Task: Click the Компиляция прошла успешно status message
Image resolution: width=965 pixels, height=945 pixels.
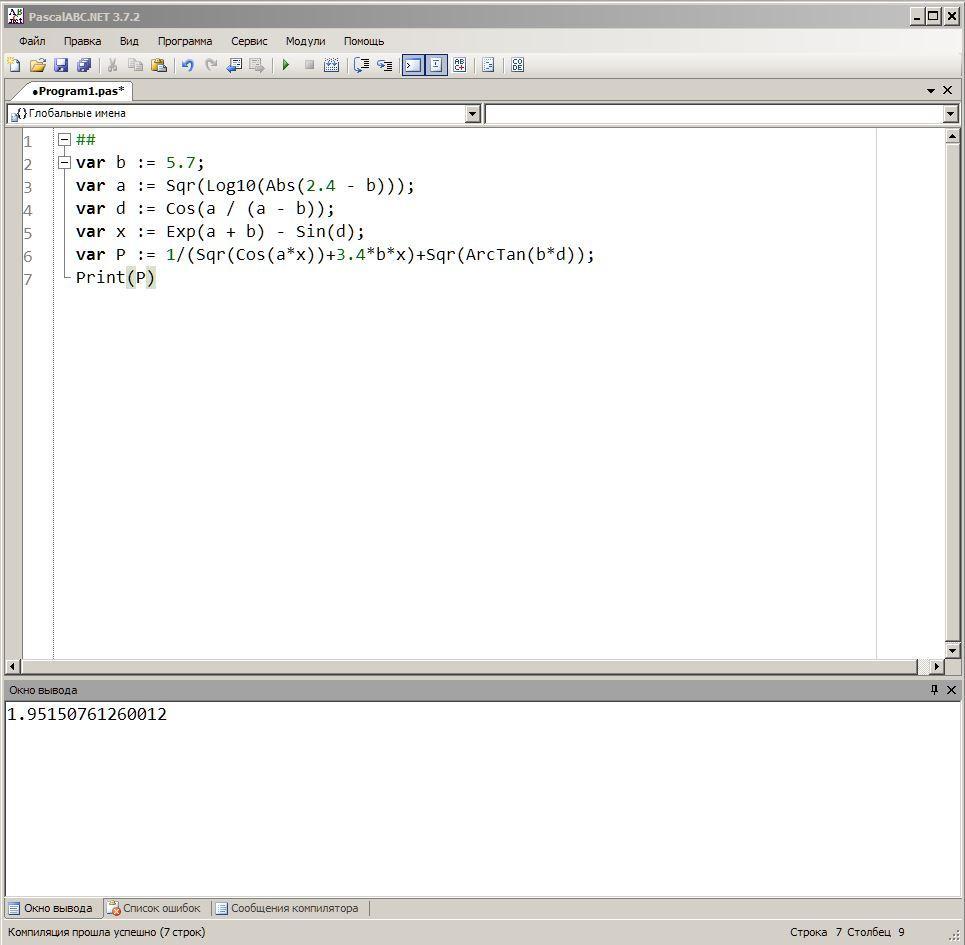Action: click(x=106, y=932)
